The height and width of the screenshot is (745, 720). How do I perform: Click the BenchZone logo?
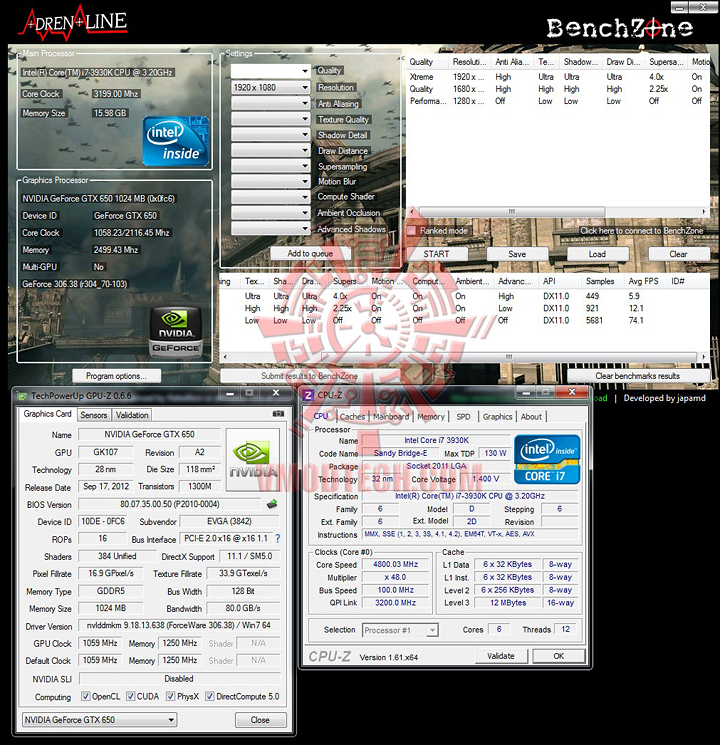(619, 28)
